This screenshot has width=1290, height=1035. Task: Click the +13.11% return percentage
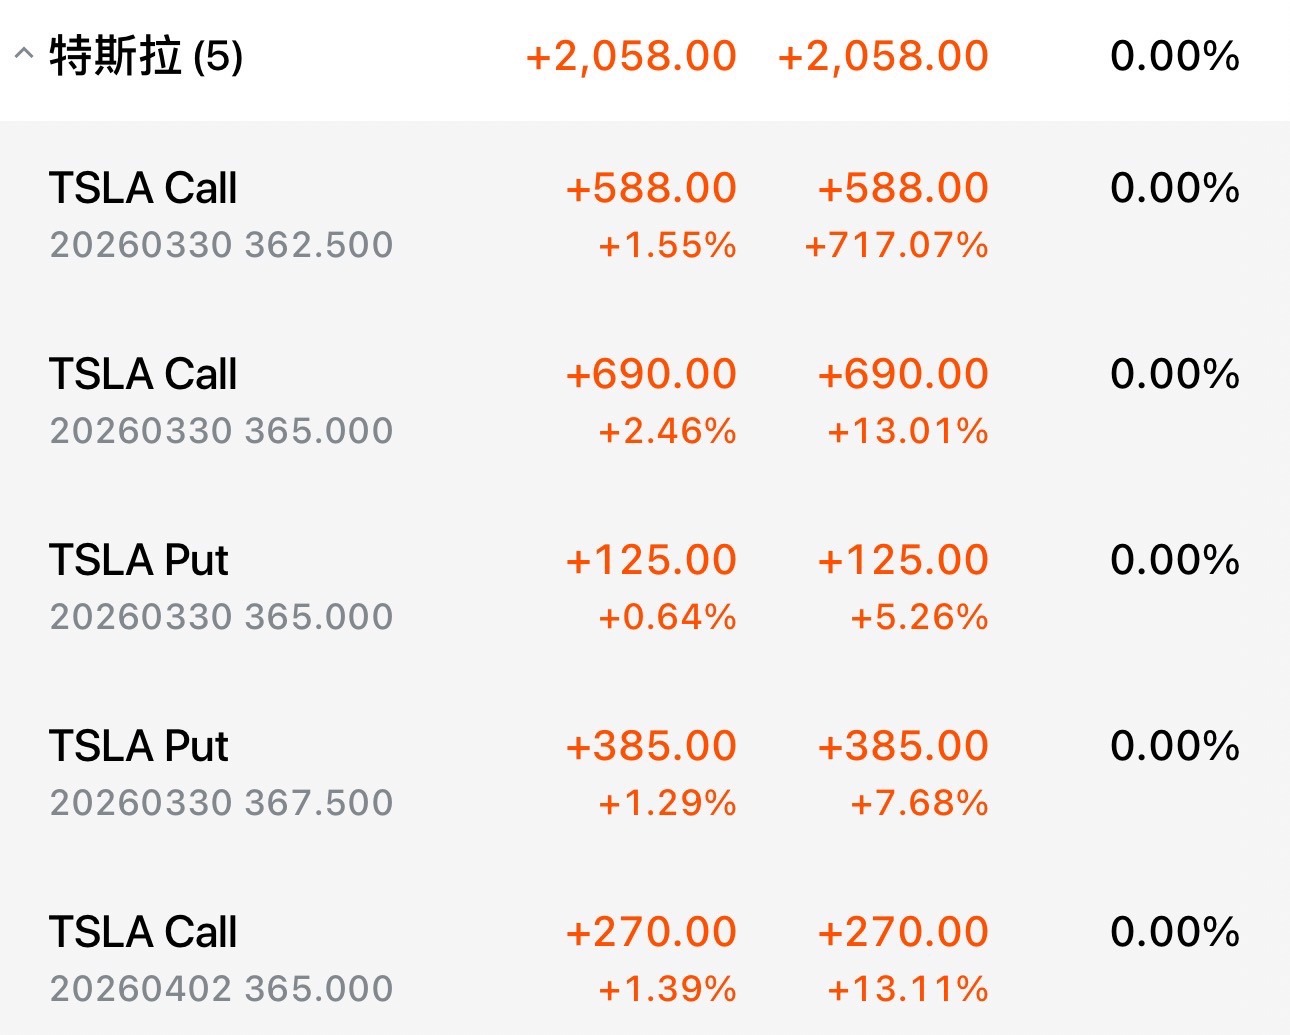908,989
